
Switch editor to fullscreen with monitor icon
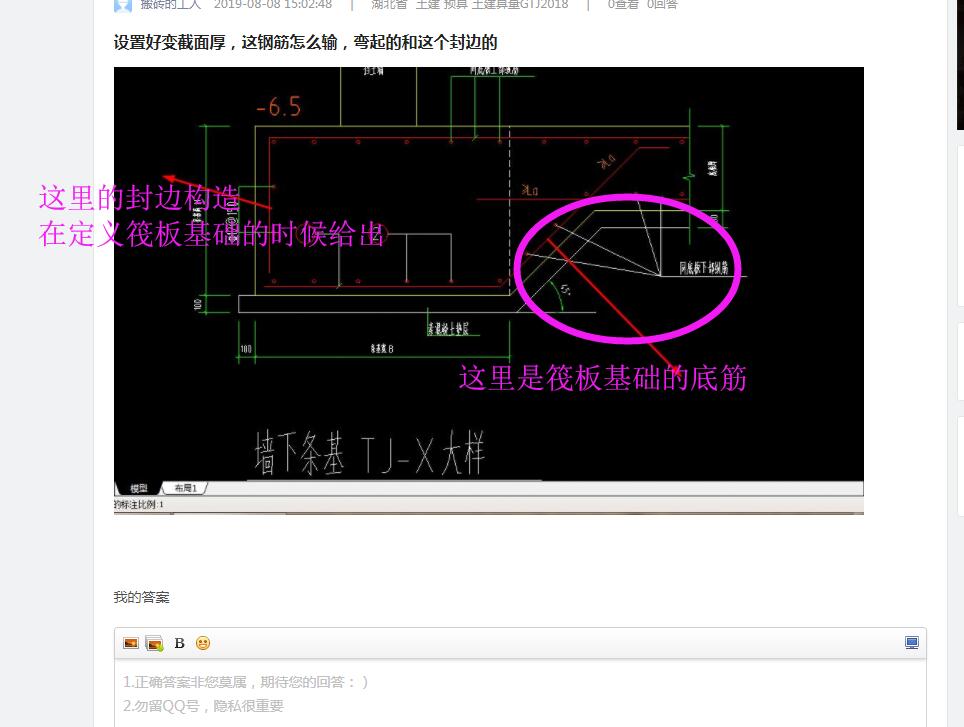tap(912, 643)
